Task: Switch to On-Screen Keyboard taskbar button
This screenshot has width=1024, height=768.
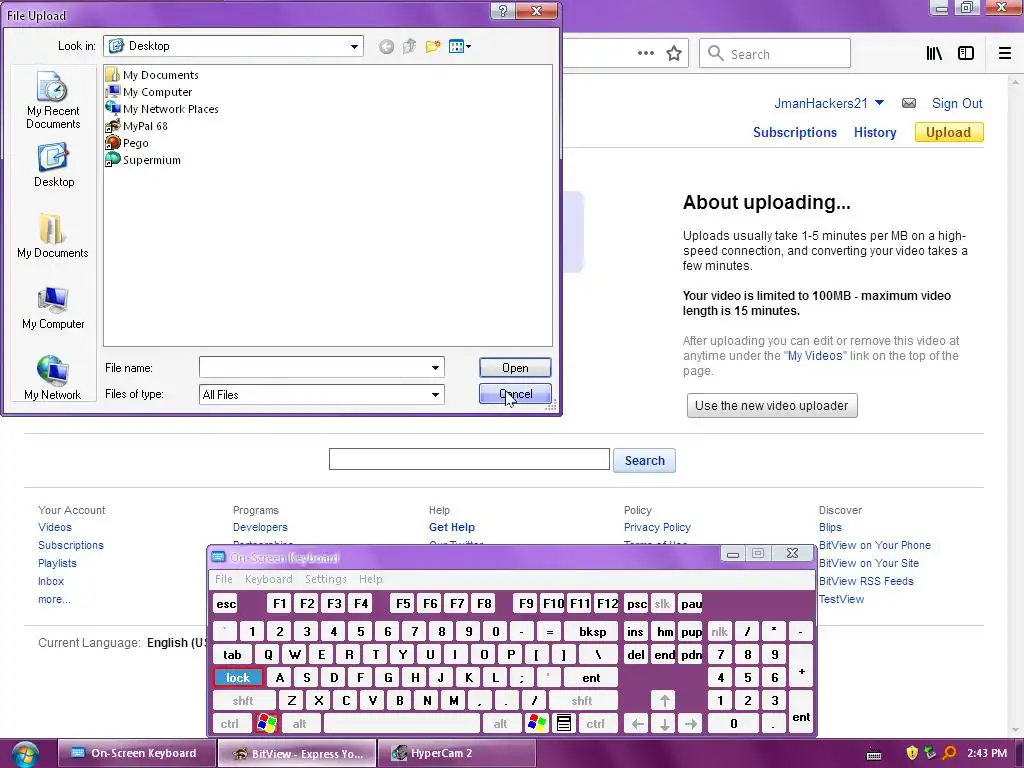Action: point(136,753)
